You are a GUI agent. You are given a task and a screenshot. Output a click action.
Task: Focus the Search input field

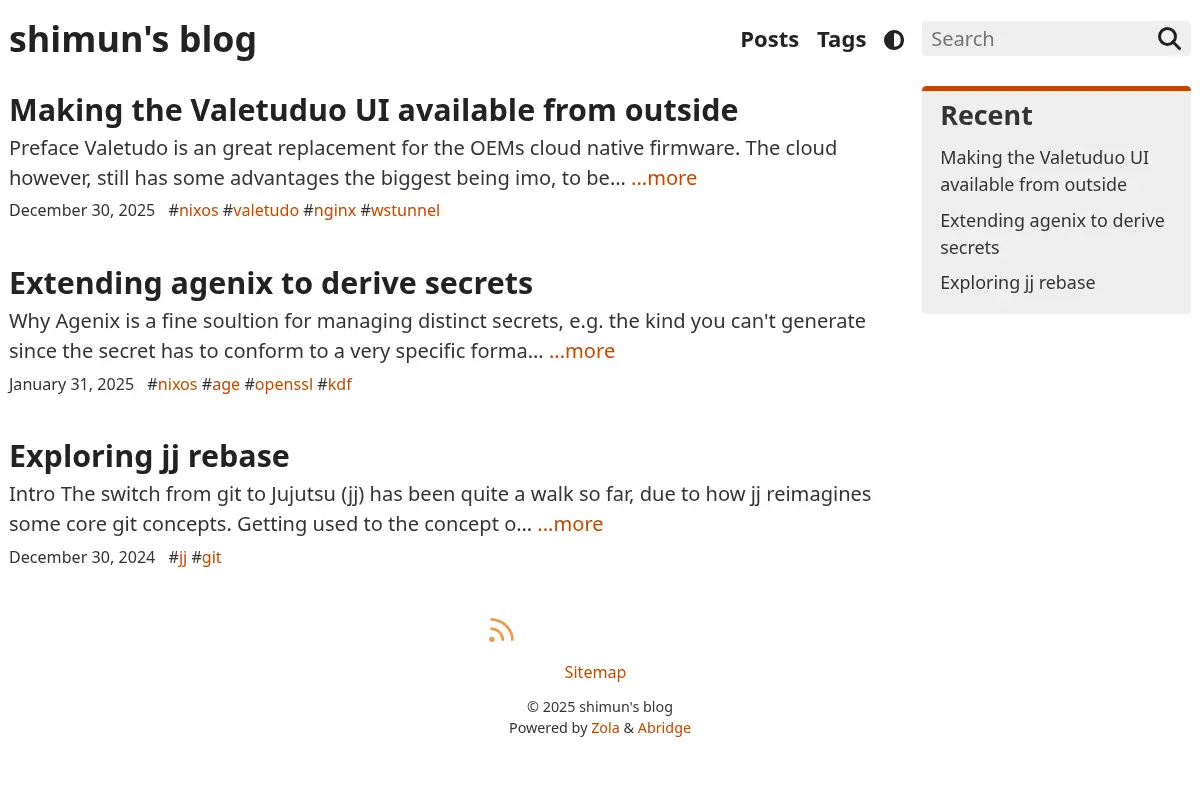tap(1036, 39)
